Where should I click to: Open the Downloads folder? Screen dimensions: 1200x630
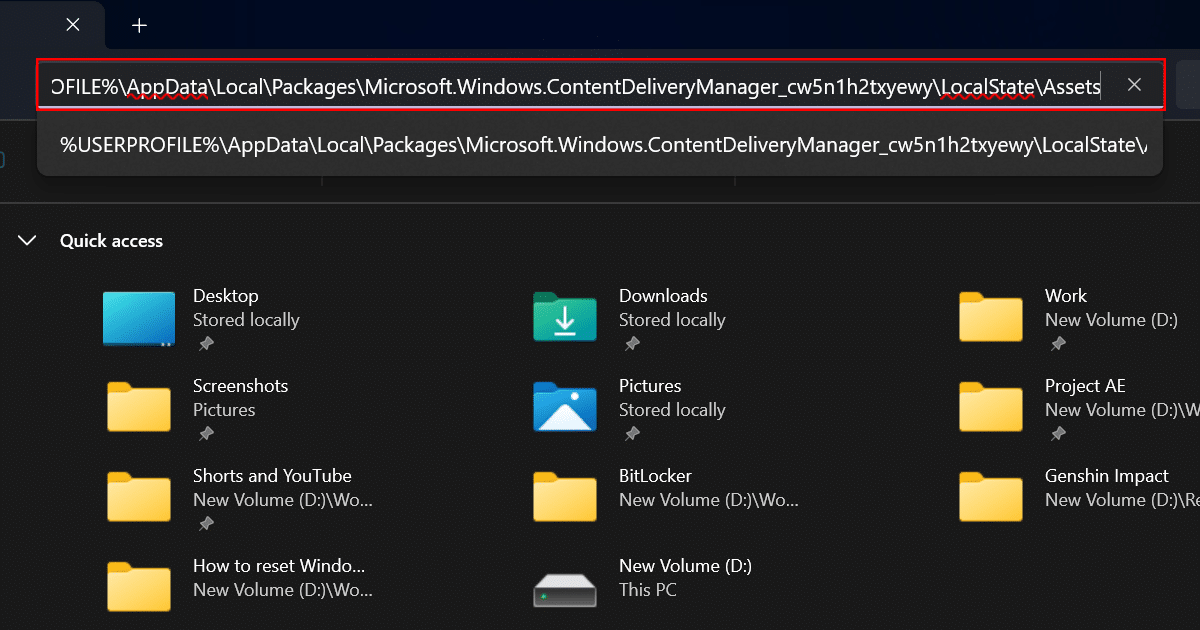[663, 295]
